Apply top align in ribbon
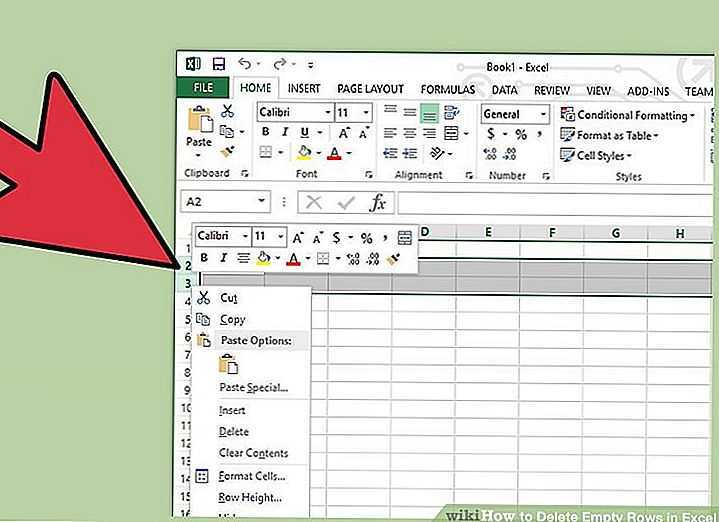The width and height of the screenshot is (719, 522). click(x=390, y=110)
